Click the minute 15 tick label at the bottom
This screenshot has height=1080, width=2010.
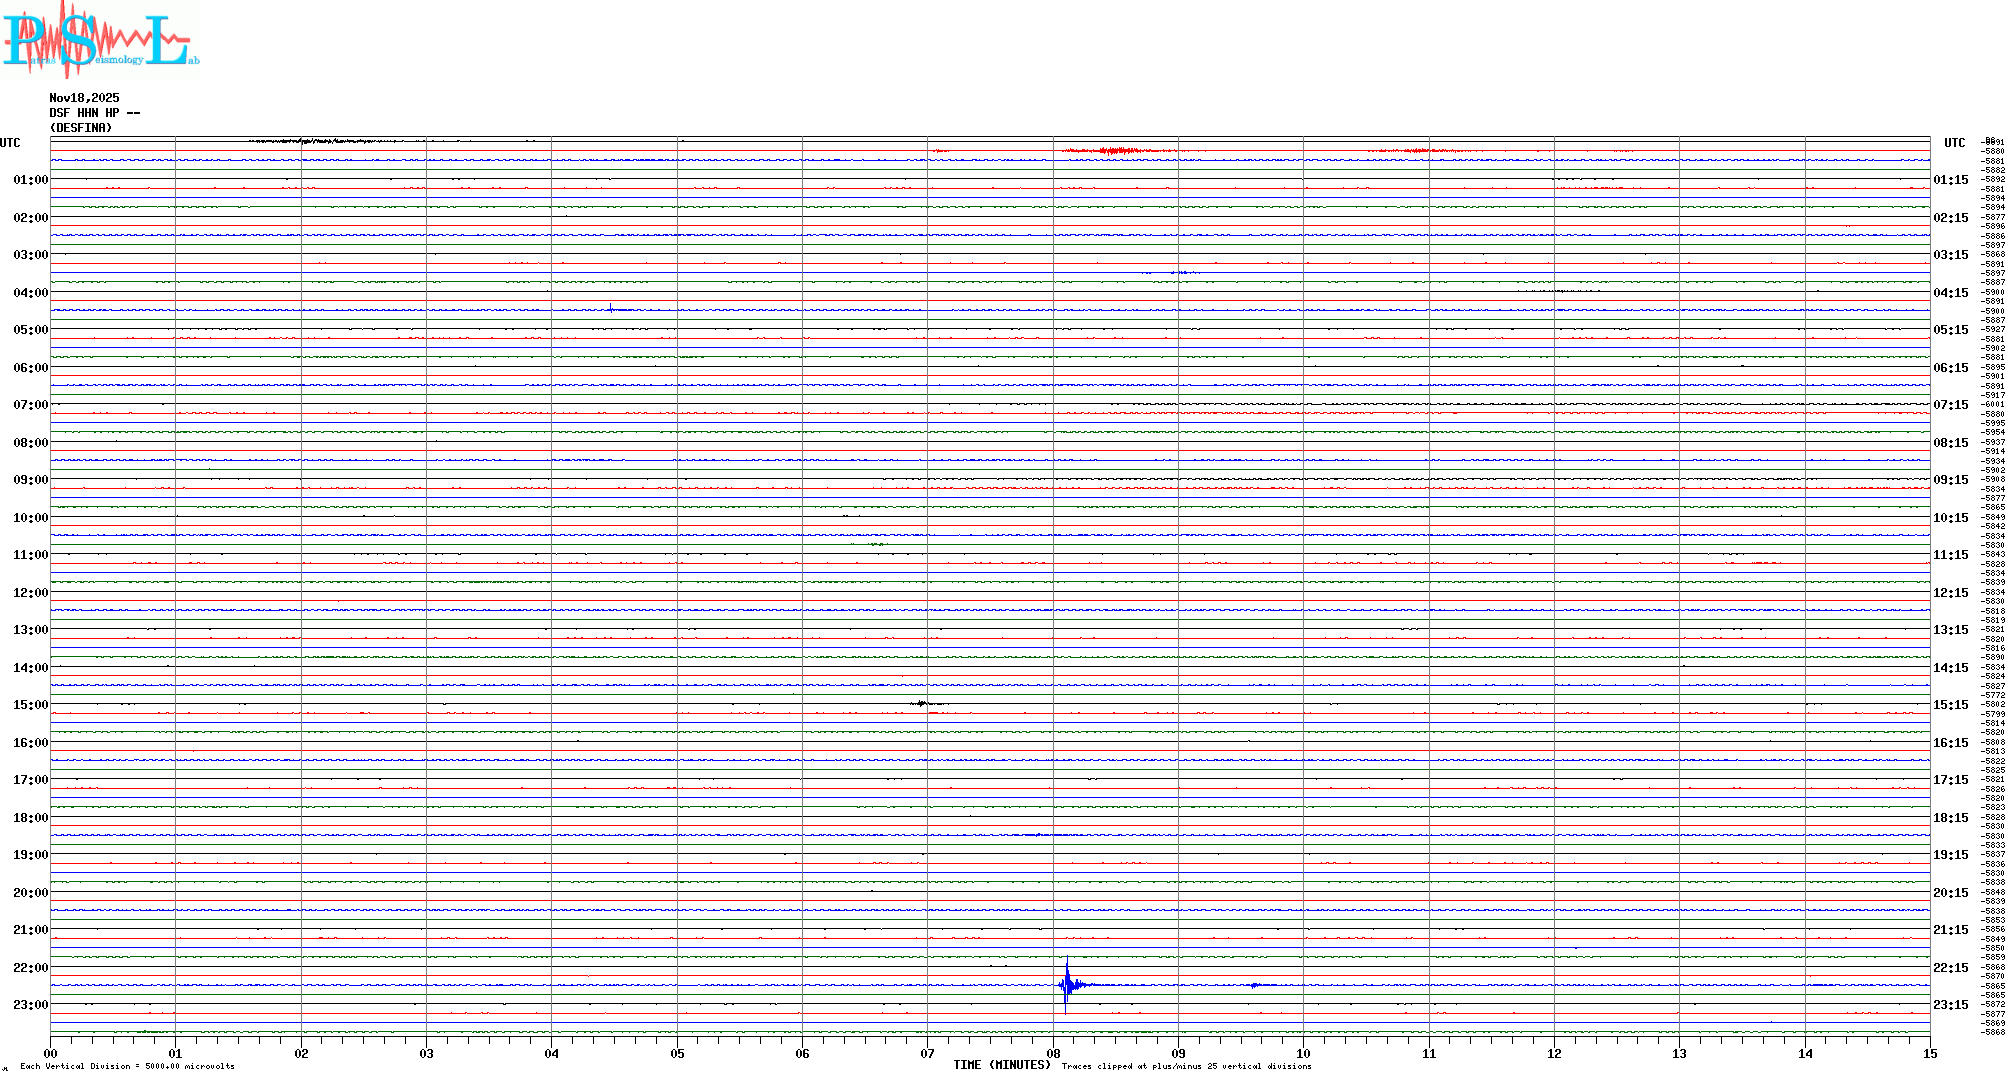[x=1929, y=1054]
